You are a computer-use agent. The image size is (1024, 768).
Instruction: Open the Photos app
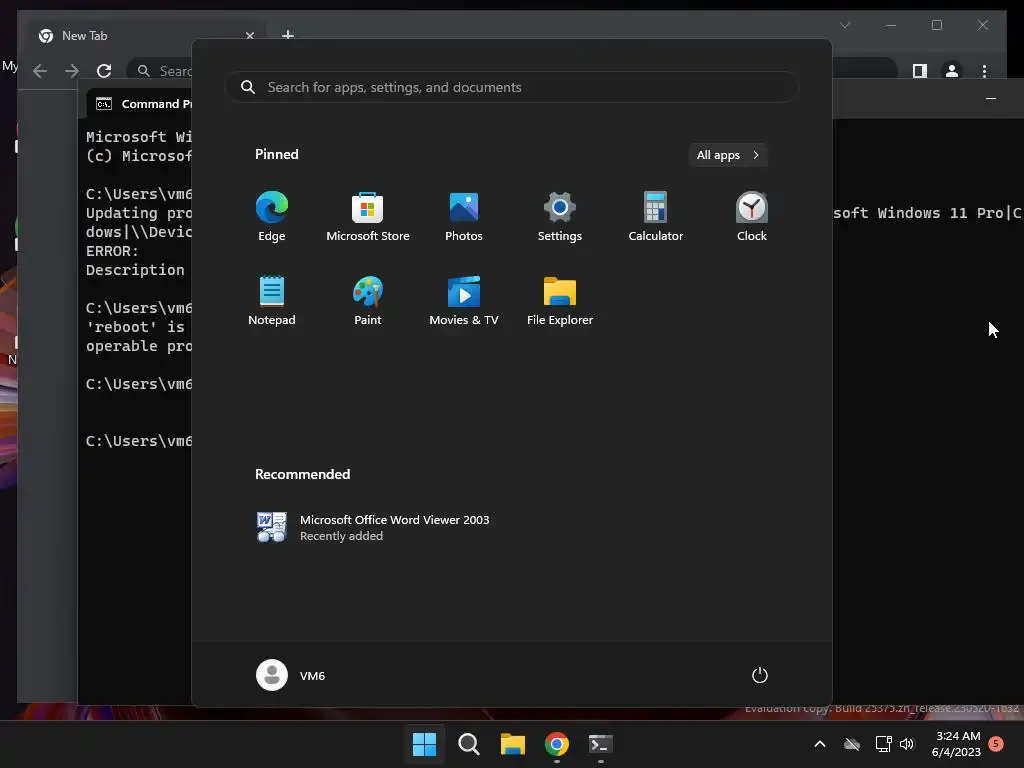464,217
